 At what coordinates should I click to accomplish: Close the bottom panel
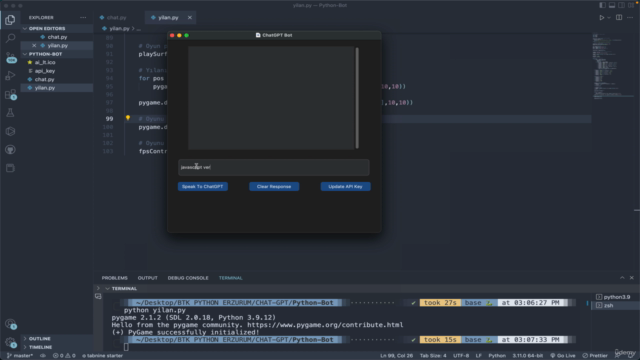(x=631, y=278)
